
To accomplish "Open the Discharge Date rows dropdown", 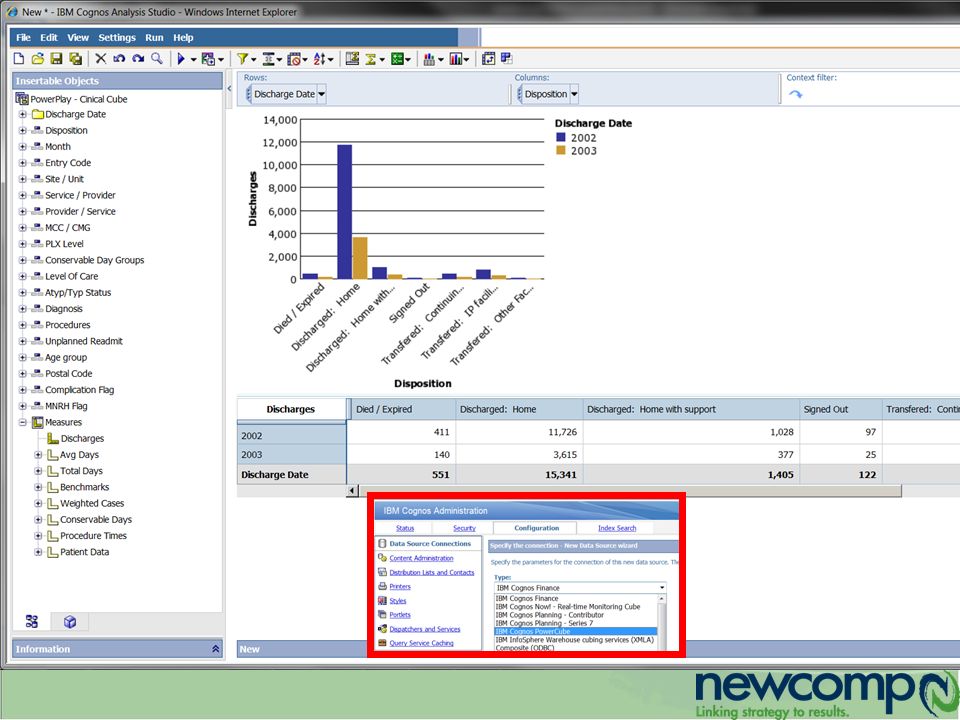I will (321, 94).
